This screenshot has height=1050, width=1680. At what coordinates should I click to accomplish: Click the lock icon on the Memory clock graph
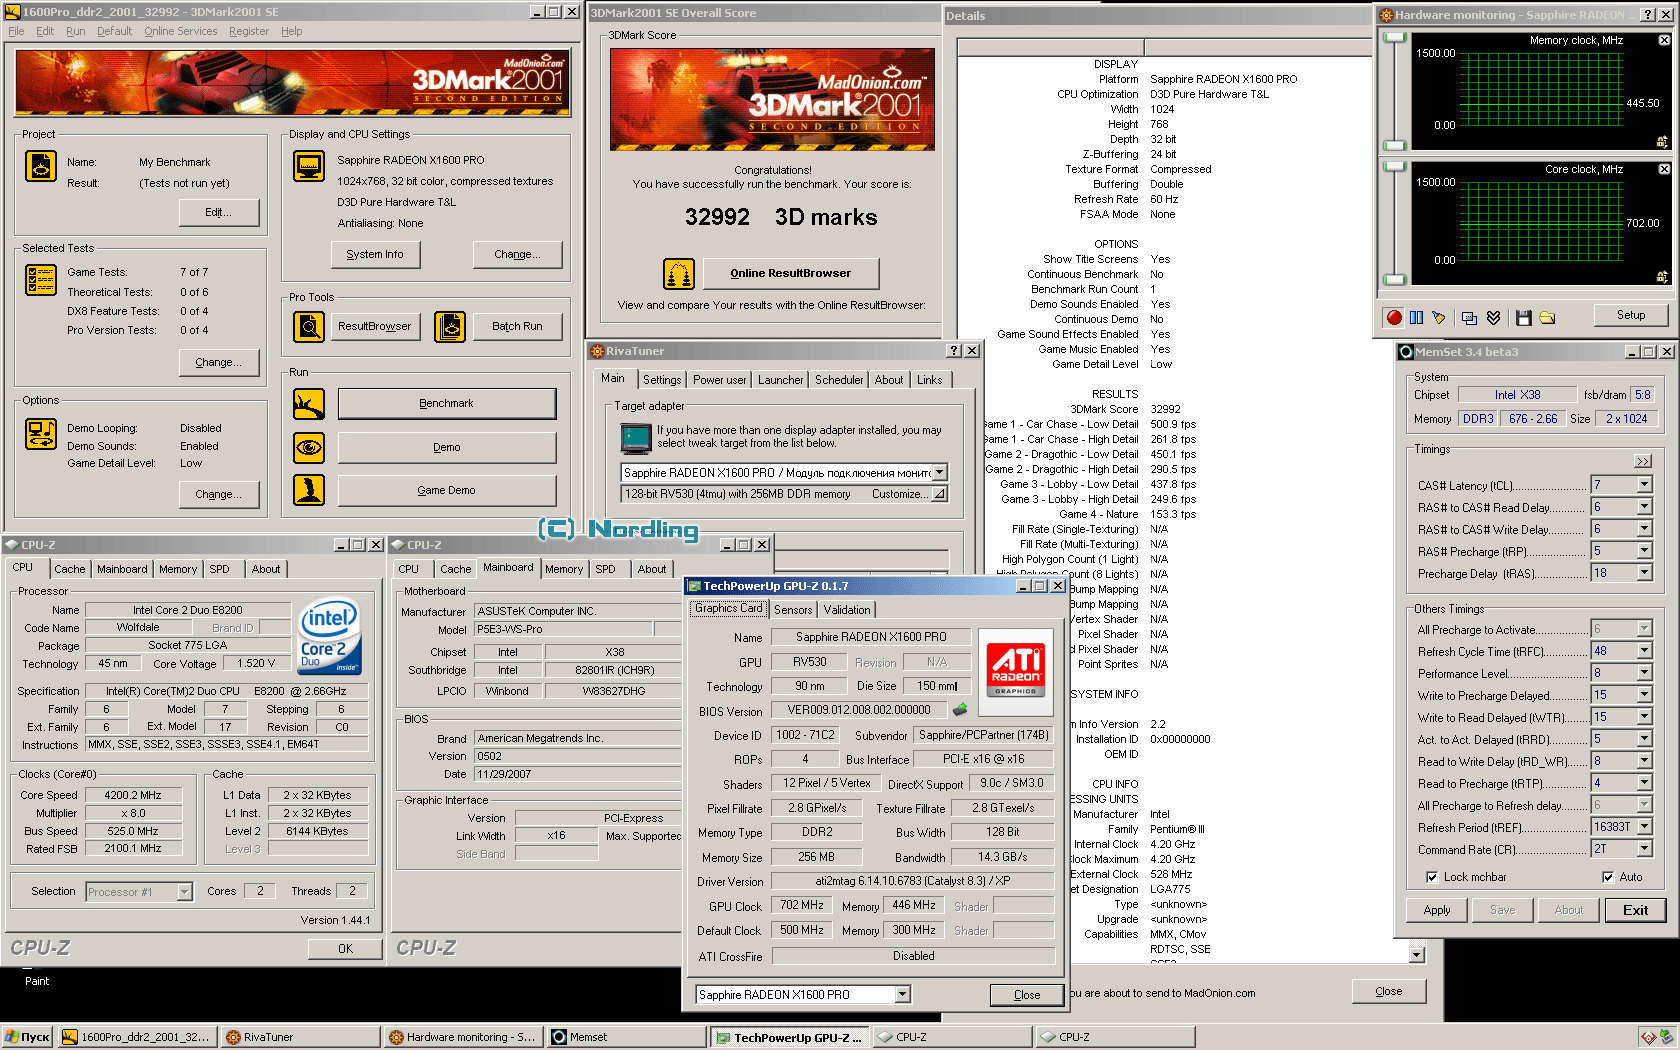point(1662,141)
